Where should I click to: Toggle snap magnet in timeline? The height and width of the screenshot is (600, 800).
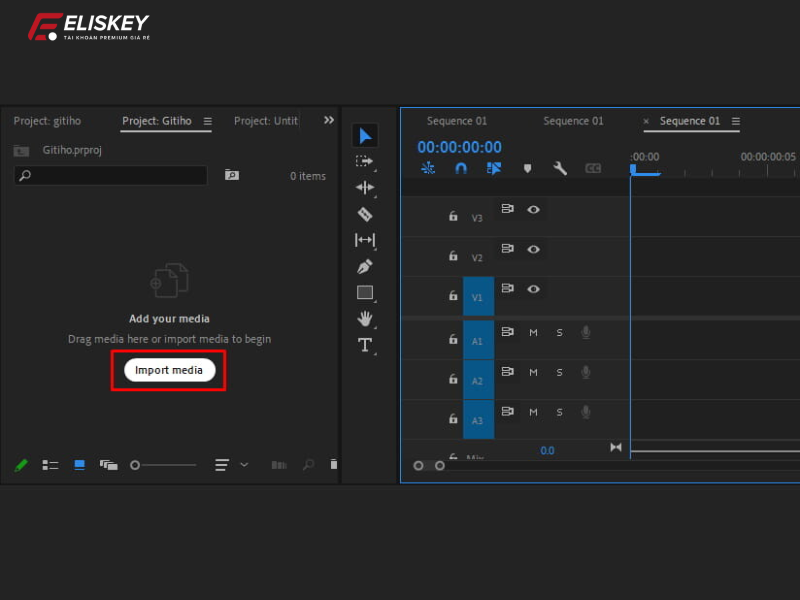[x=461, y=169]
